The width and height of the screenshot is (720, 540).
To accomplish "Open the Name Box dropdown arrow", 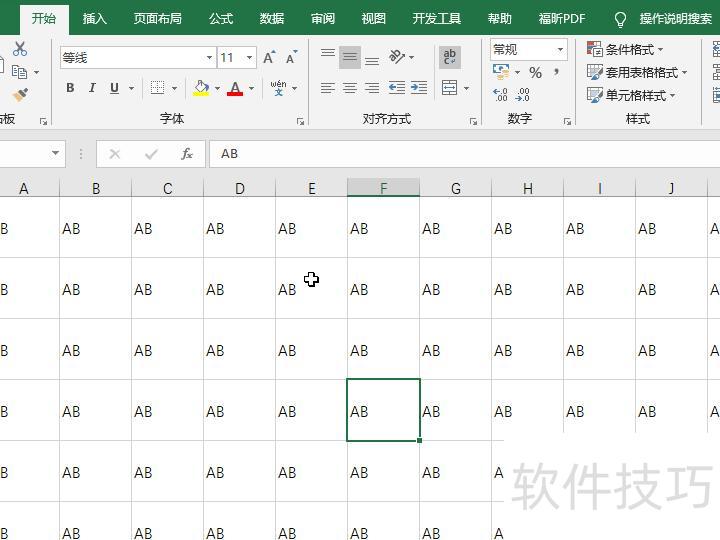I will 56,153.
